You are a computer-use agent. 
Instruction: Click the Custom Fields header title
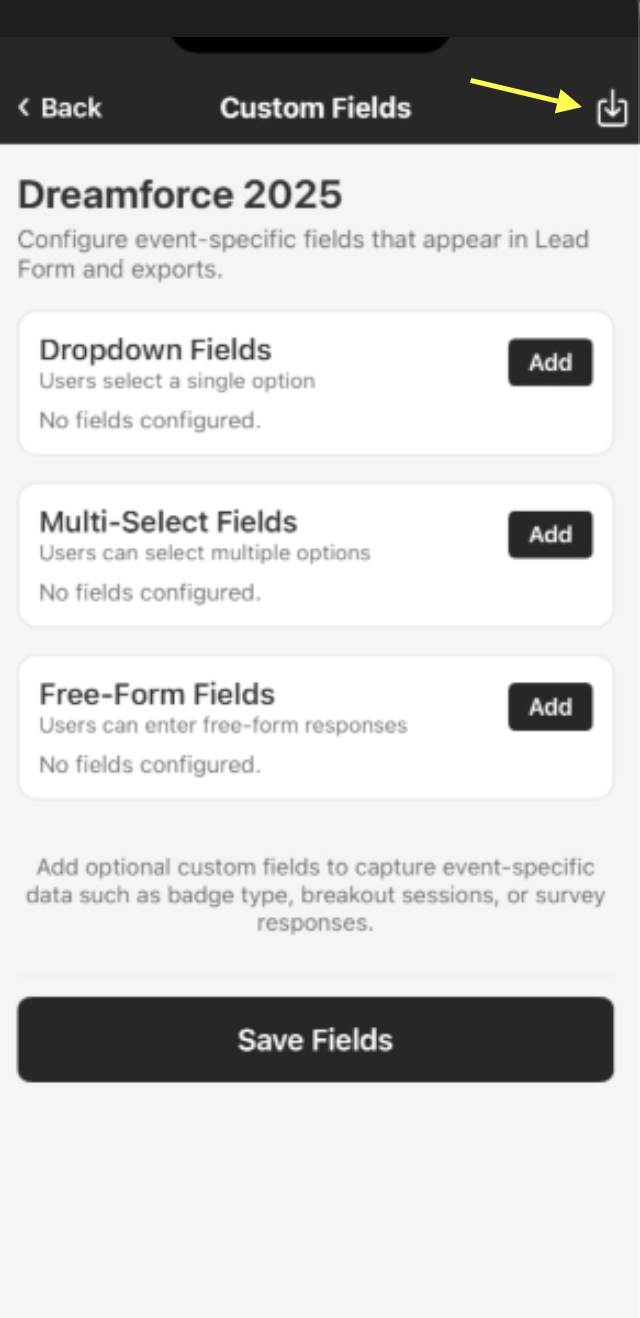click(315, 108)
